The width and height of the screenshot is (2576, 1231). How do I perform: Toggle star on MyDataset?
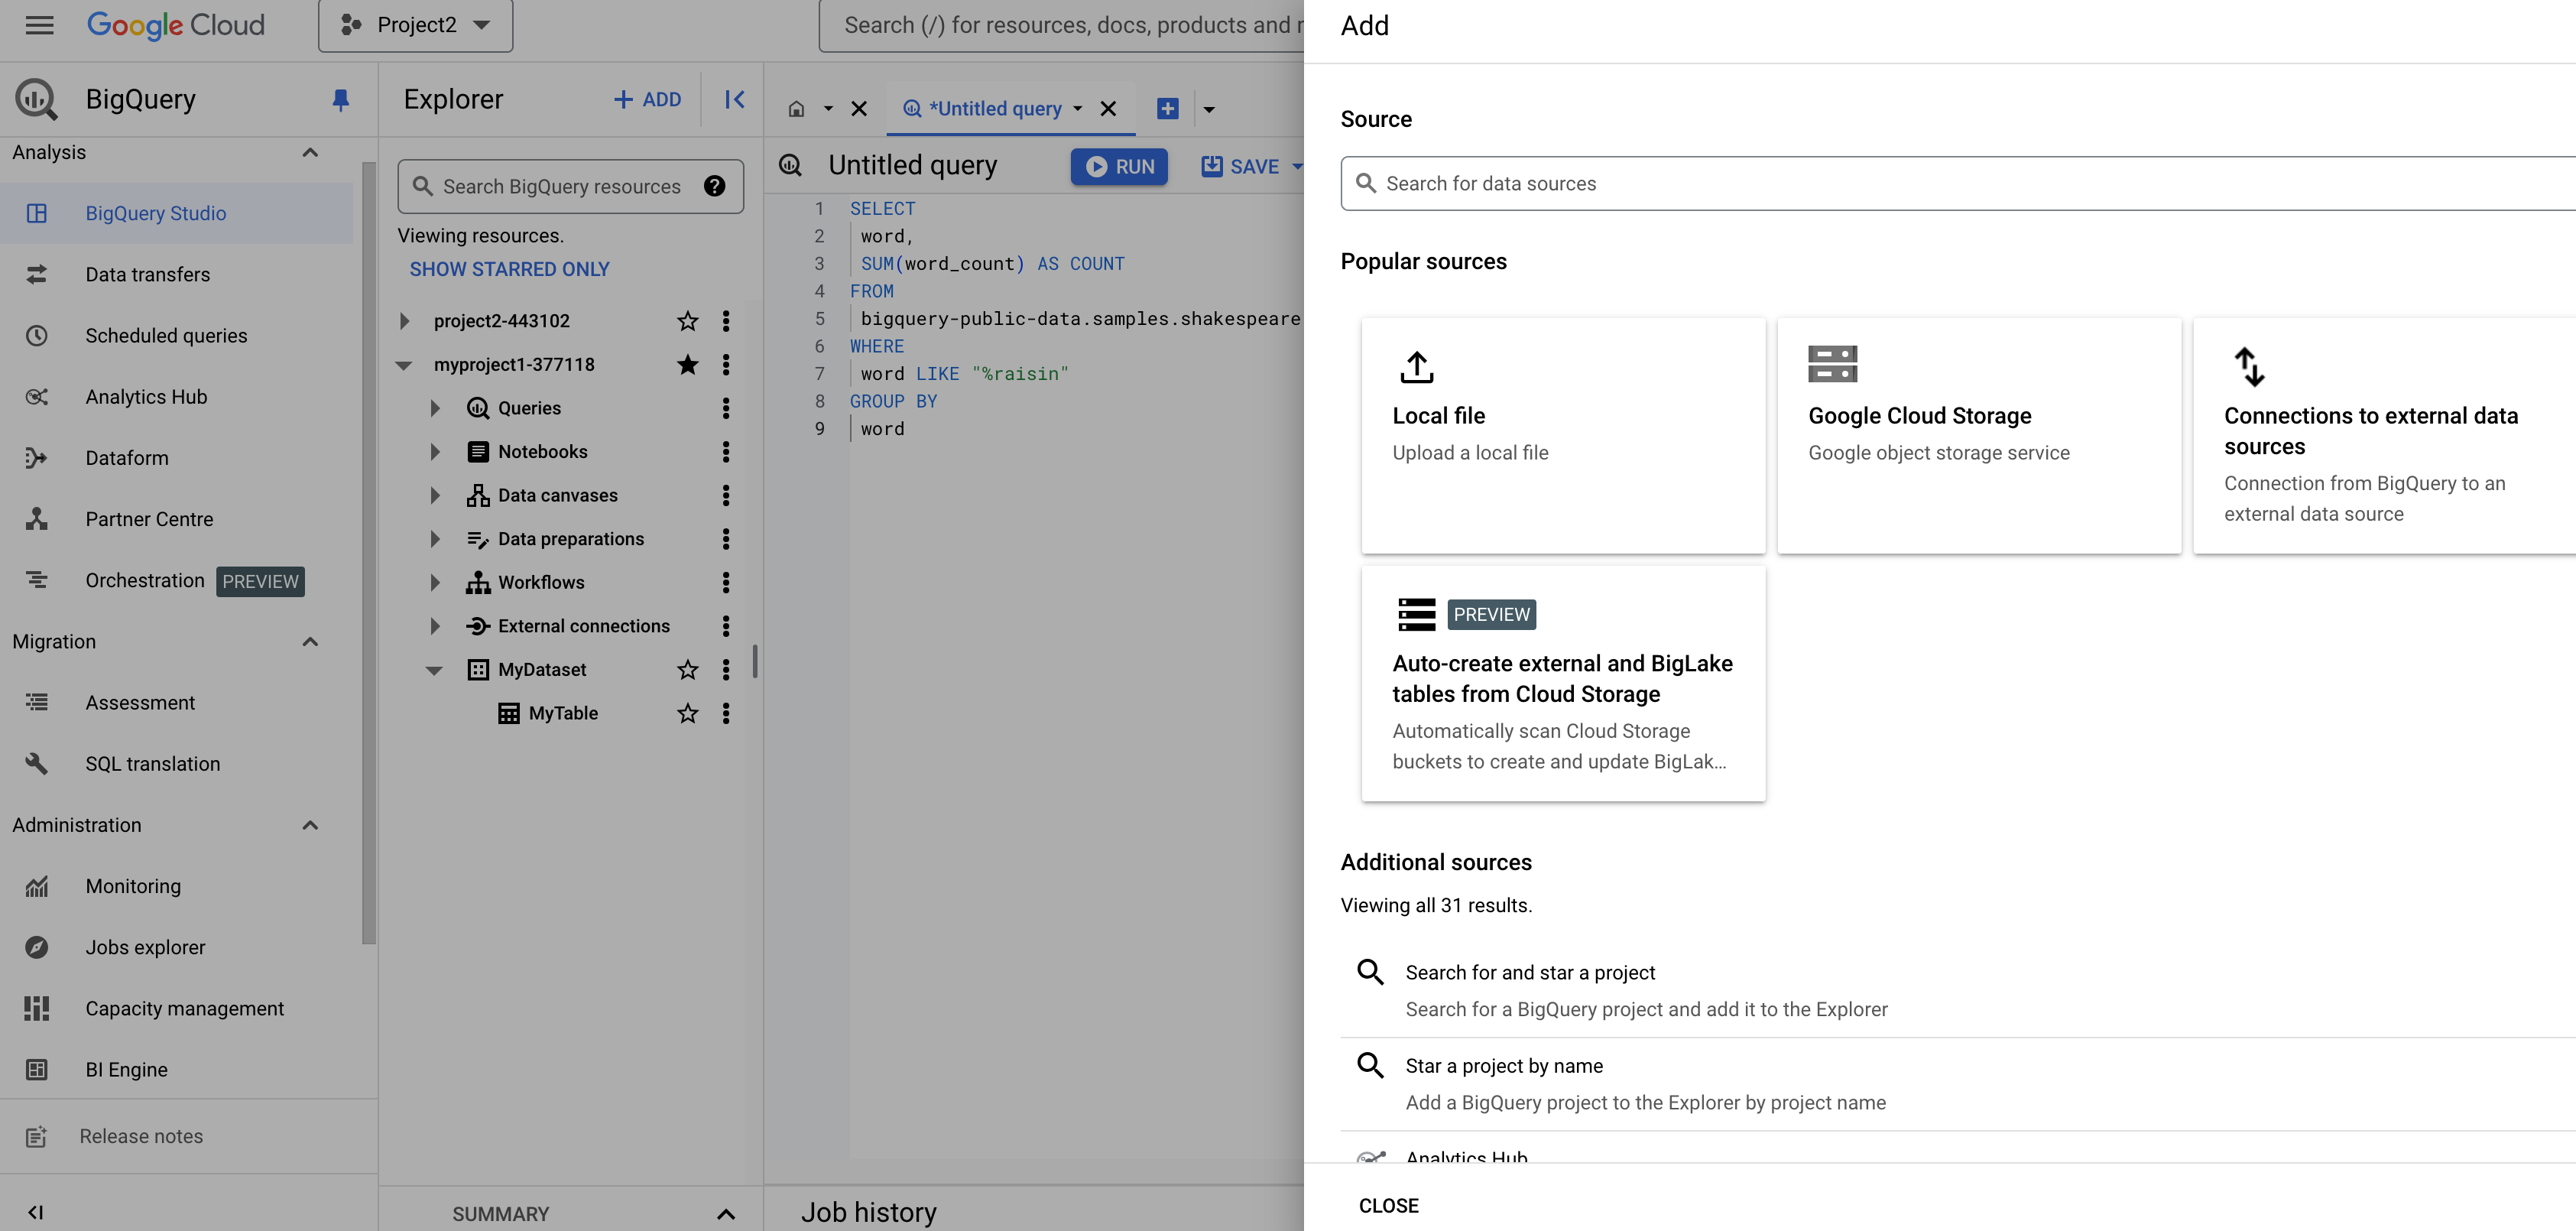[689, 671]
